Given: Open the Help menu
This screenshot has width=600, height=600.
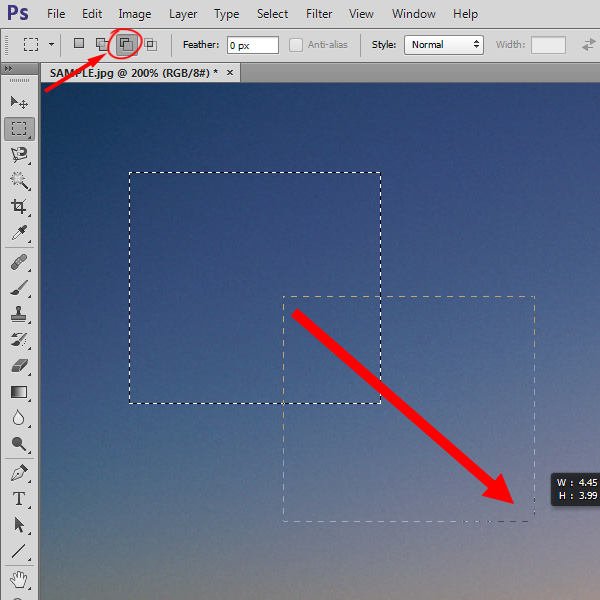Looking at the screenshot, I should click(x=465, y=14).
